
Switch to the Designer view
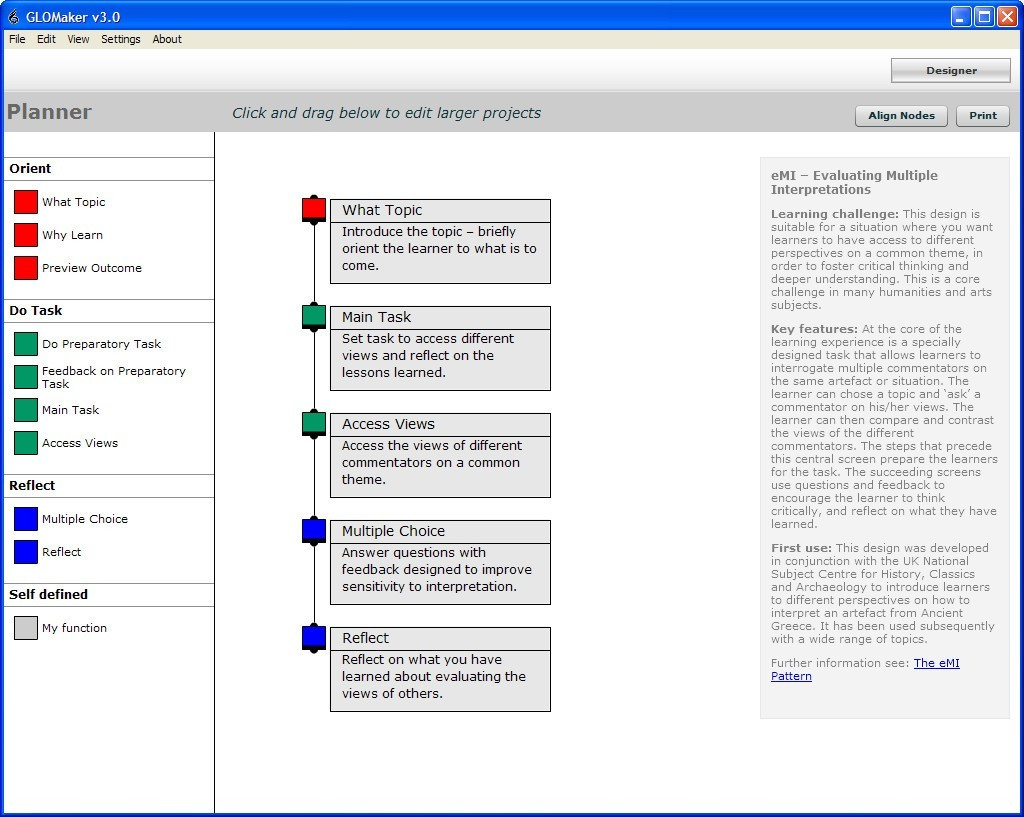pyautogui.click(x=950, y=70)
